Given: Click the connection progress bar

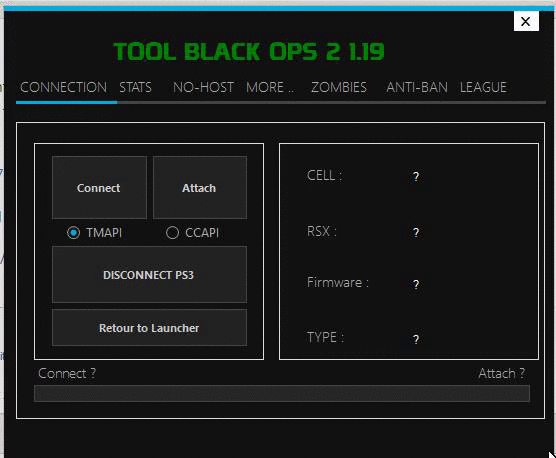Looking at the screenshot, I should 282,393.
